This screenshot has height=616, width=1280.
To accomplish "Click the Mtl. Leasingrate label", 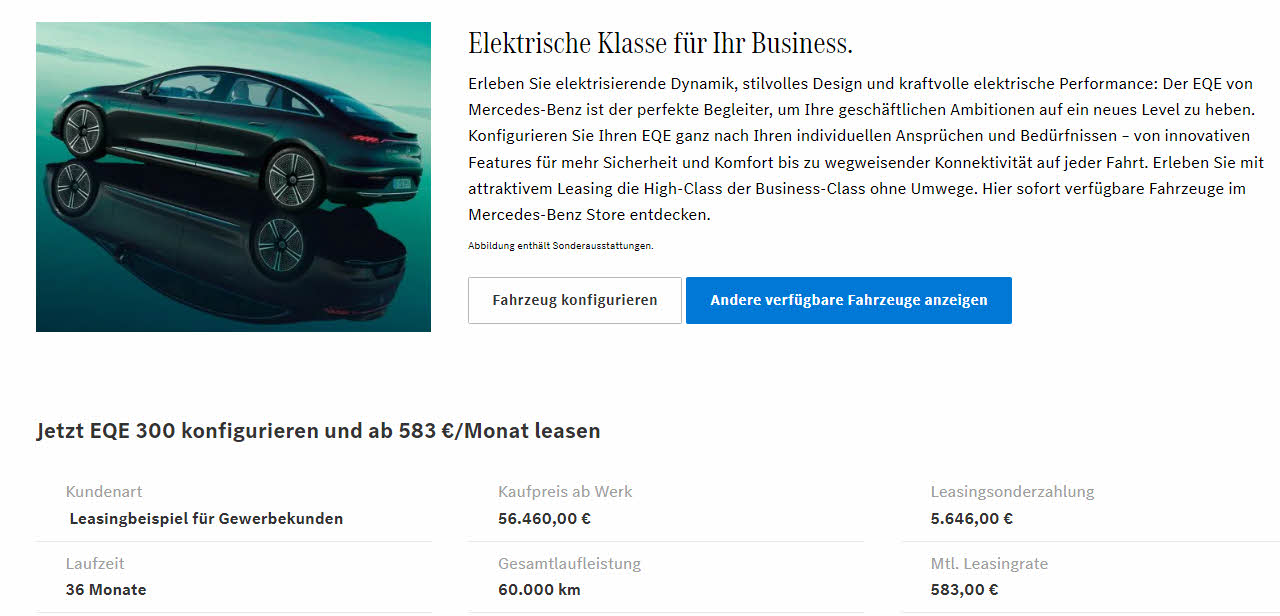I will (989, 564).
